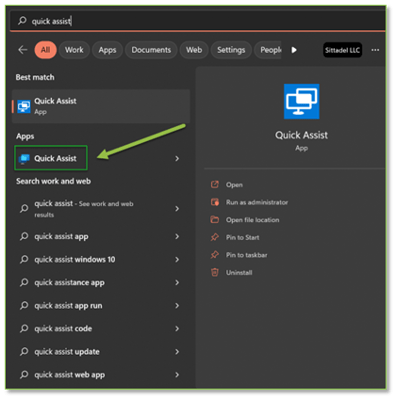Expand chevron for 'quick assist update'
Viewport: 396px width, 399px height.
click(177, 351)
